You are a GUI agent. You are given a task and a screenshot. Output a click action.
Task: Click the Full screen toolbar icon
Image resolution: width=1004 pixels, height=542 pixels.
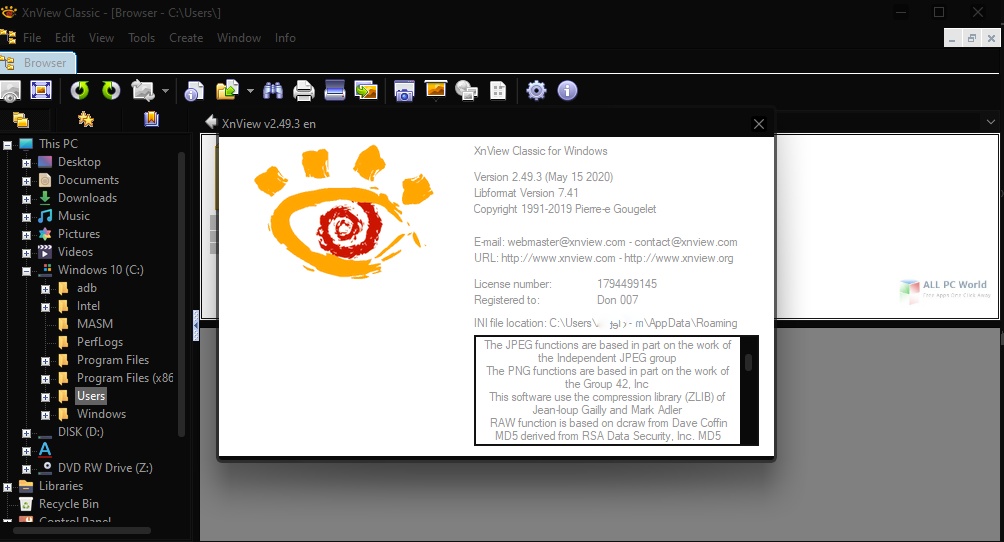coord(41,90)
